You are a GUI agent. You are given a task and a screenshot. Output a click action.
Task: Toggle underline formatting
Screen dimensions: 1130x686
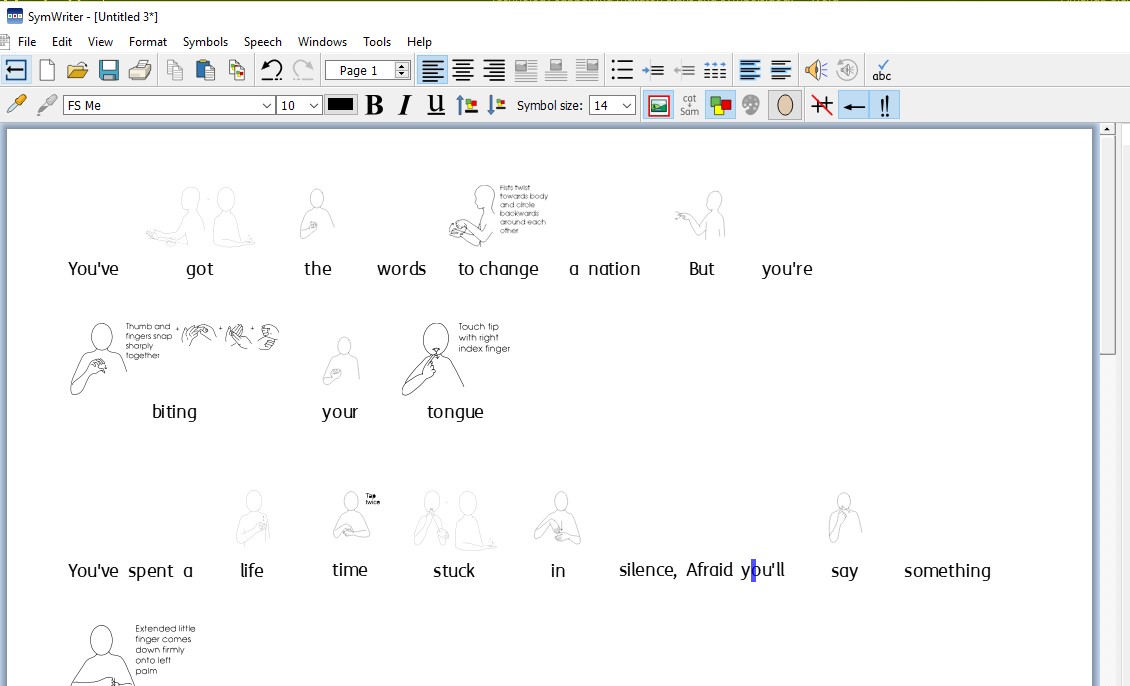point(436,105)
